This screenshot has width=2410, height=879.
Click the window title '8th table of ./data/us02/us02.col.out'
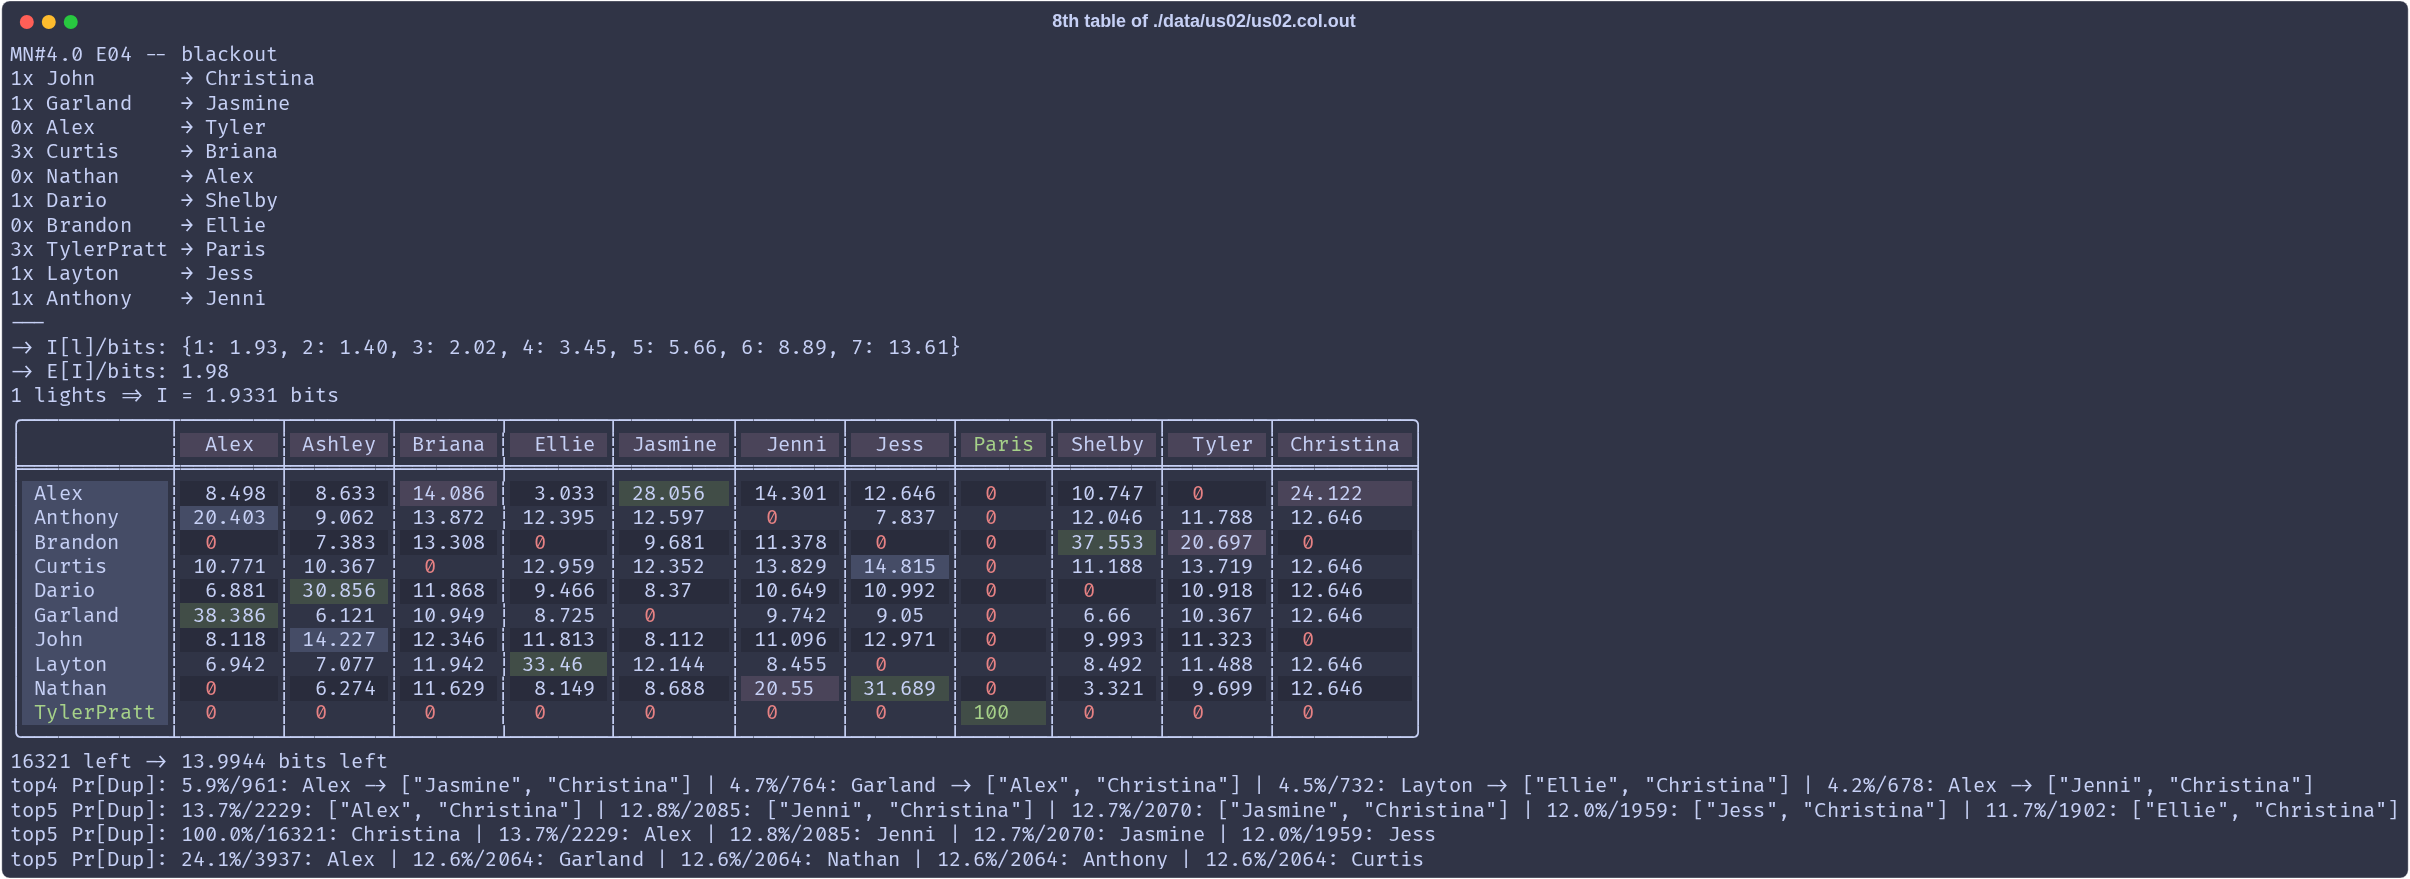click(x=1203, y=21)
